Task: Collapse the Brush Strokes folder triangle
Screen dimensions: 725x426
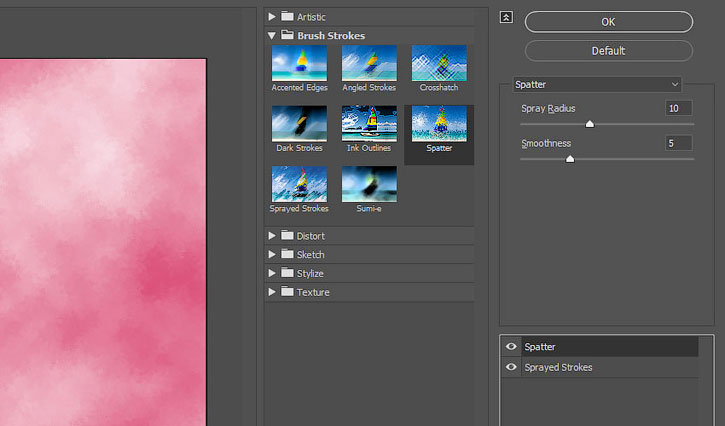Action: coord(272,36)
